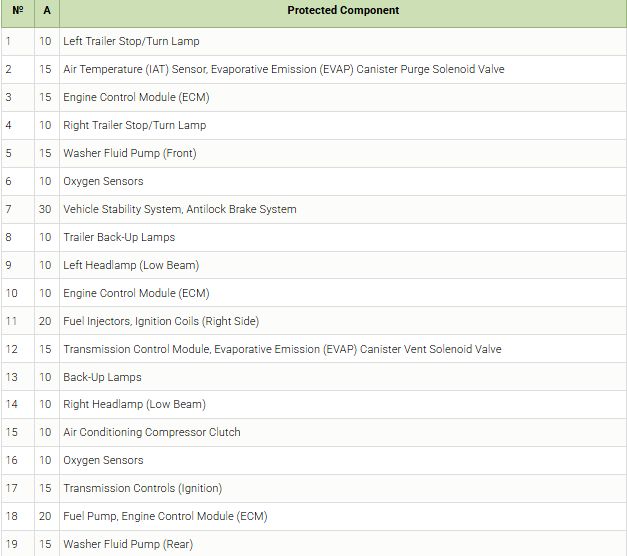Click "Vehicle Stability System, Antilock Brake System"

point(179,209)
